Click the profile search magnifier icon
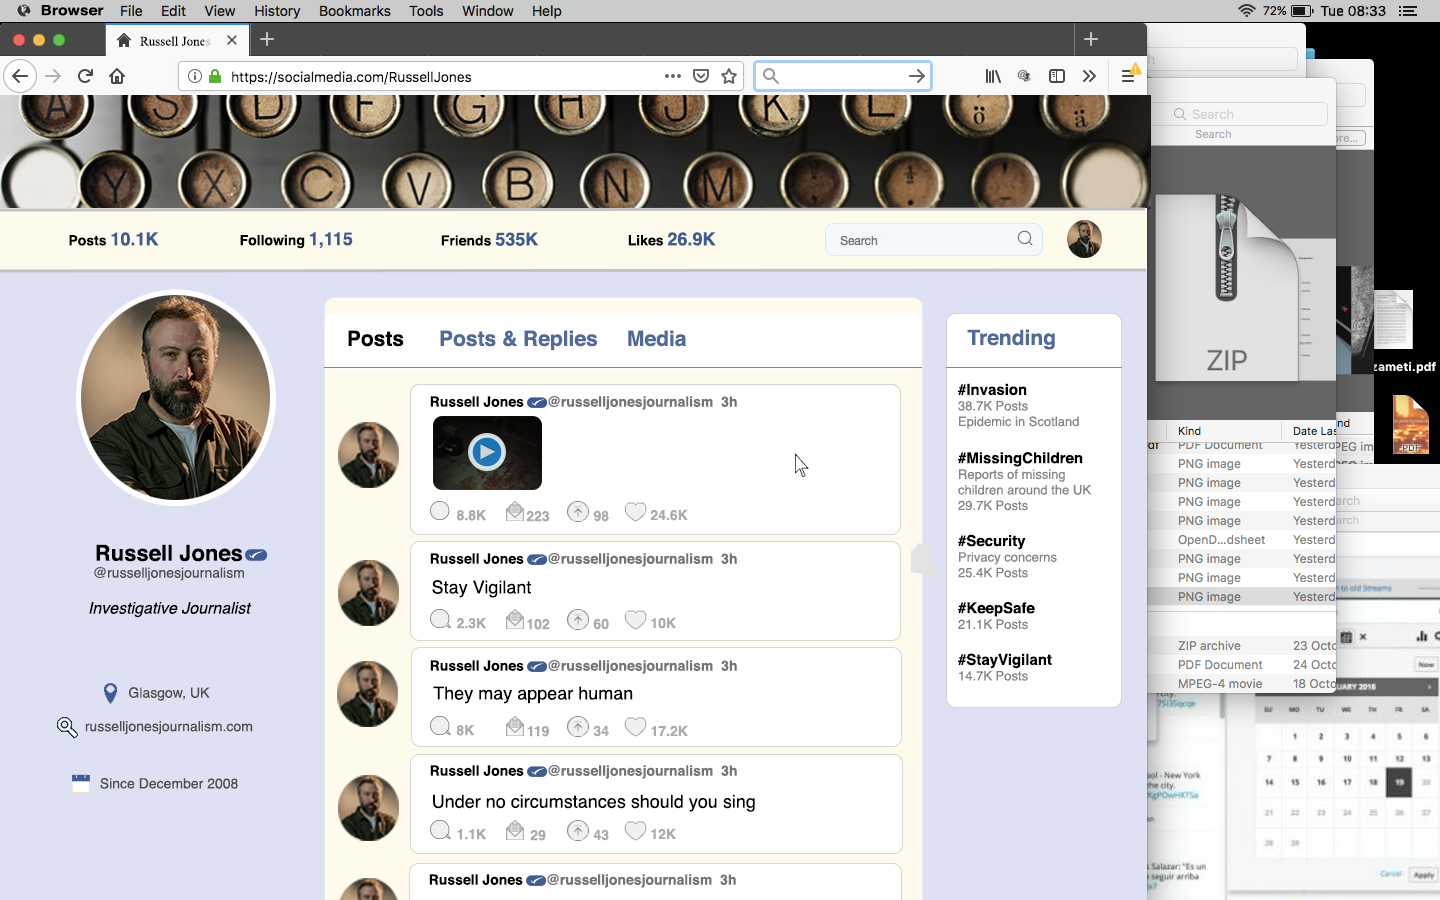1440x900 pixels. 1025,239
